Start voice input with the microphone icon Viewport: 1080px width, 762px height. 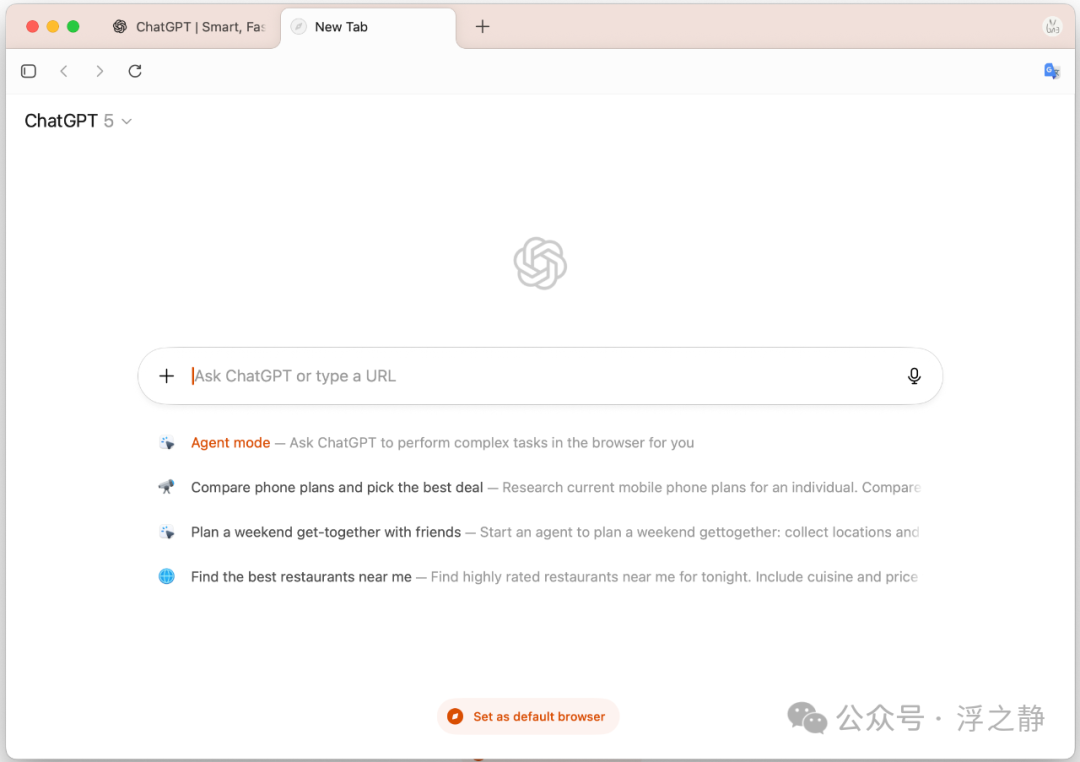pyautogui.click(x=914, y=376)
